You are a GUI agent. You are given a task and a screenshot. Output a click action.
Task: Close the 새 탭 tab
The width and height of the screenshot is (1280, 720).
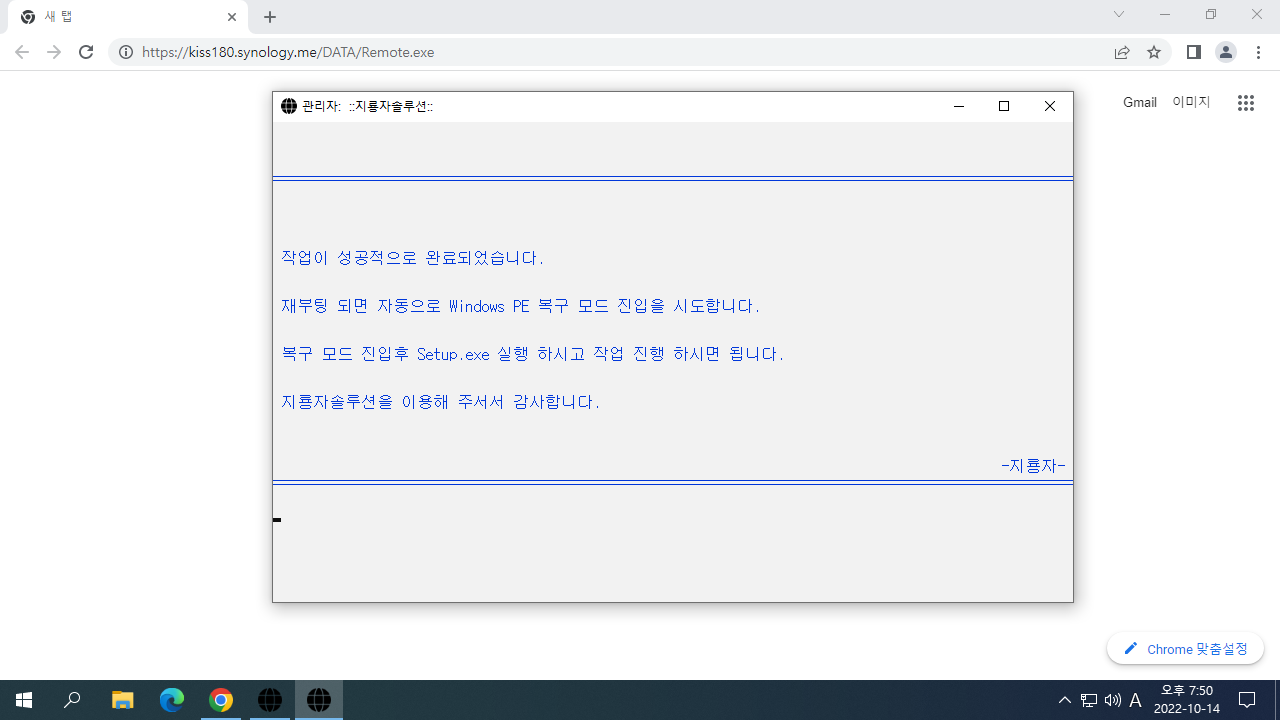pyautogui.click(x=231, y=17)
